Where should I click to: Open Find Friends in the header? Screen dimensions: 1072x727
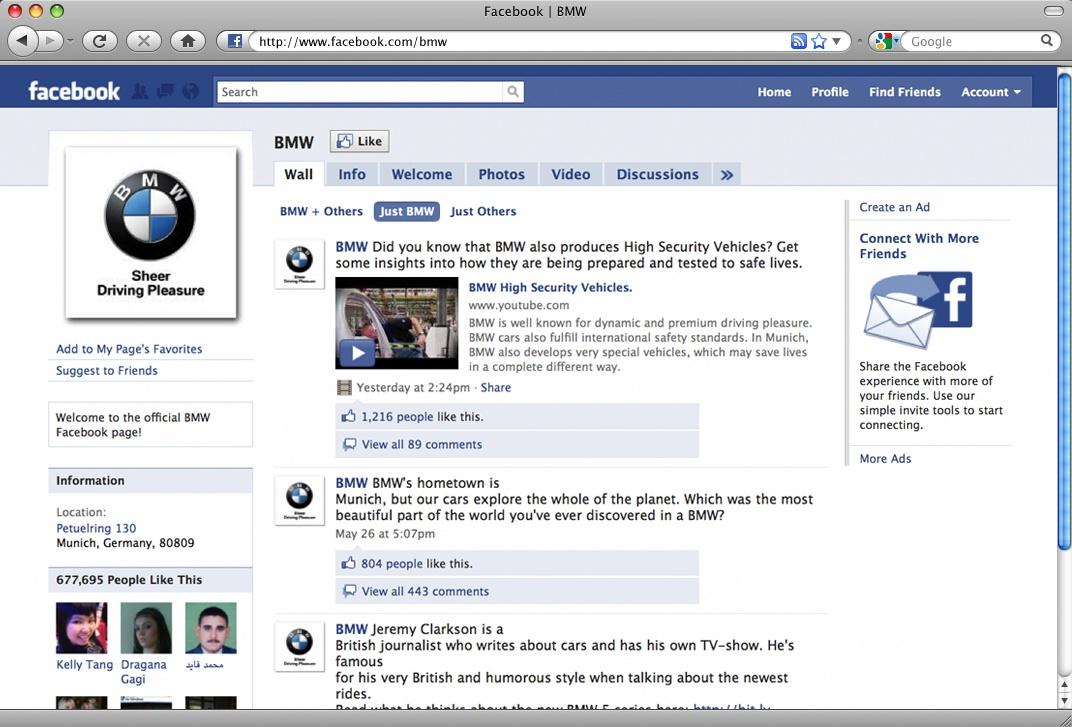coord(904,92)
